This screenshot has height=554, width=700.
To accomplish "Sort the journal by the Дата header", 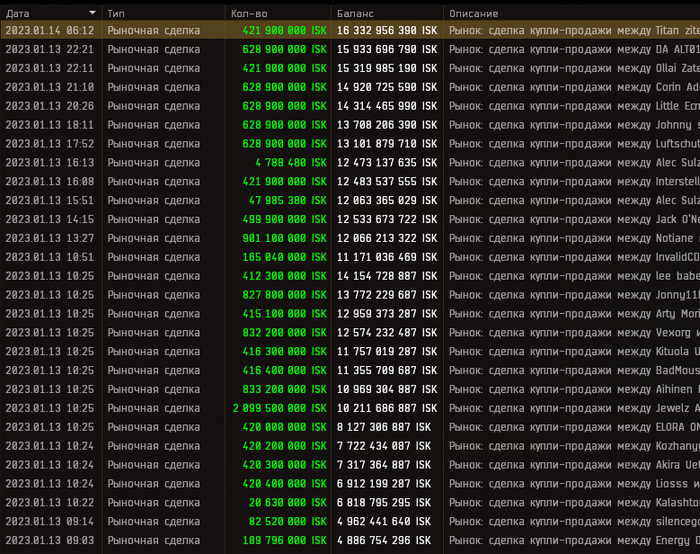I will click(18, 14).
